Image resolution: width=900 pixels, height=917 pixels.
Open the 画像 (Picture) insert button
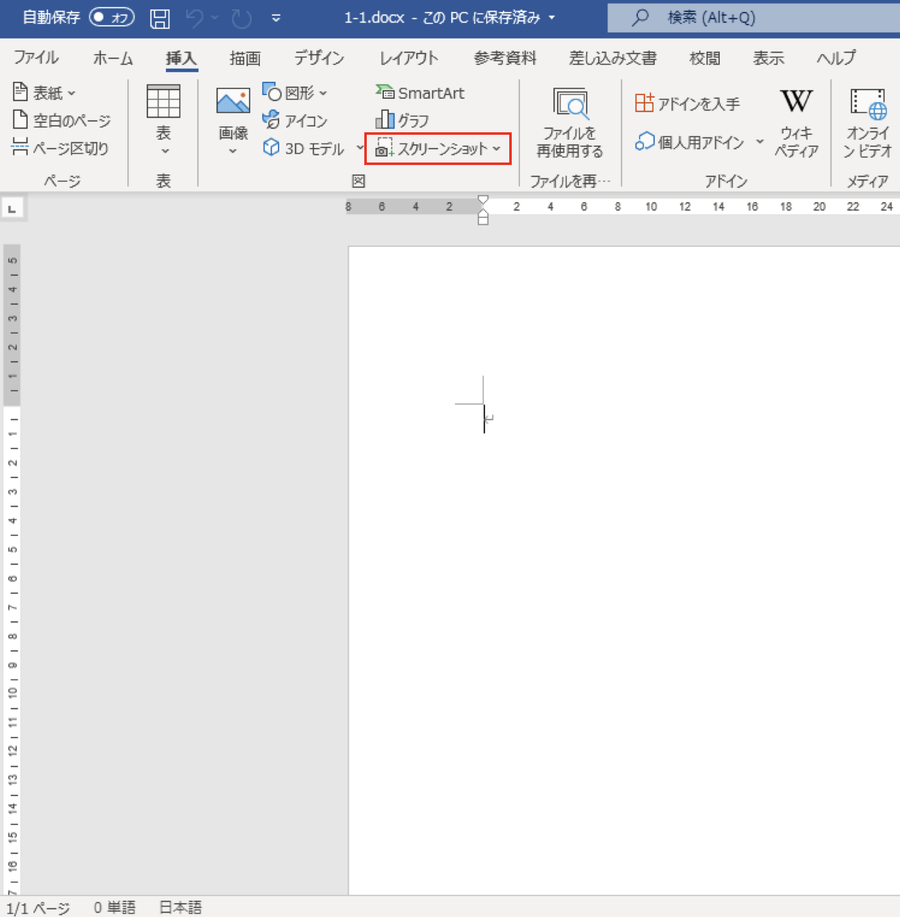pyautogui.click(x=233, y=119)
